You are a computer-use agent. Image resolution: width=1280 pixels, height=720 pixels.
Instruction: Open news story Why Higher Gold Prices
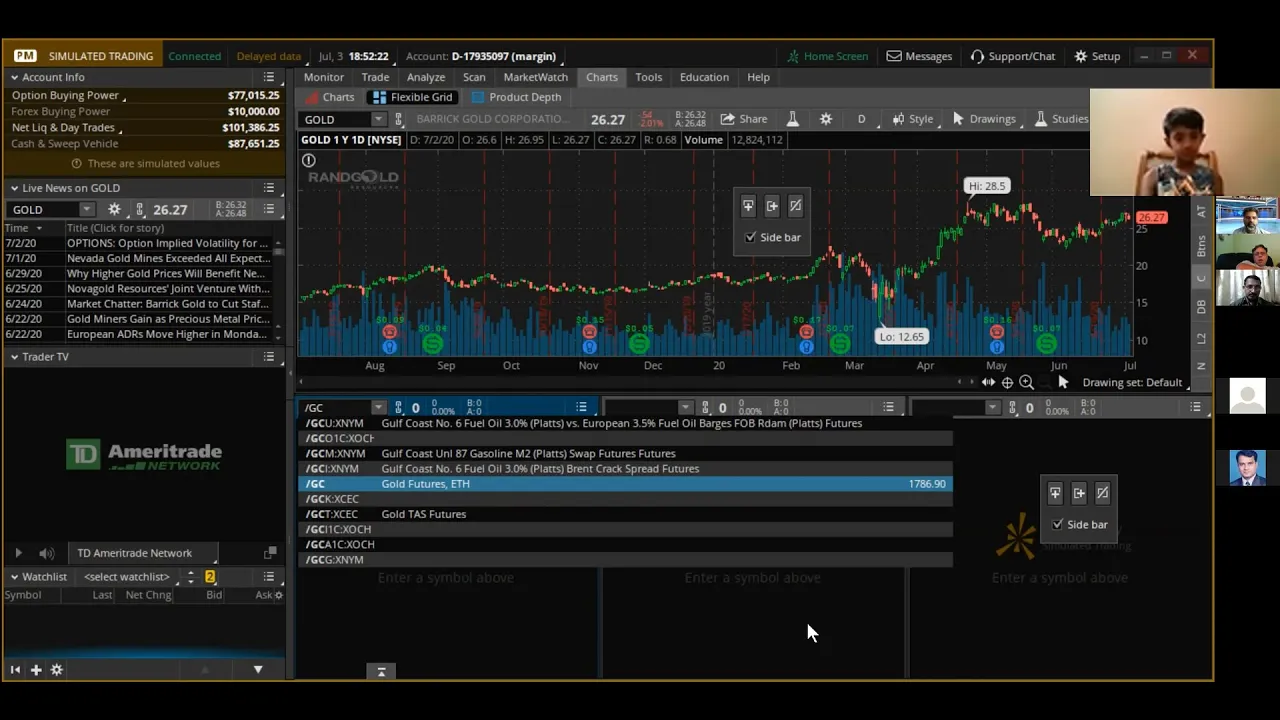coord(166,273)
